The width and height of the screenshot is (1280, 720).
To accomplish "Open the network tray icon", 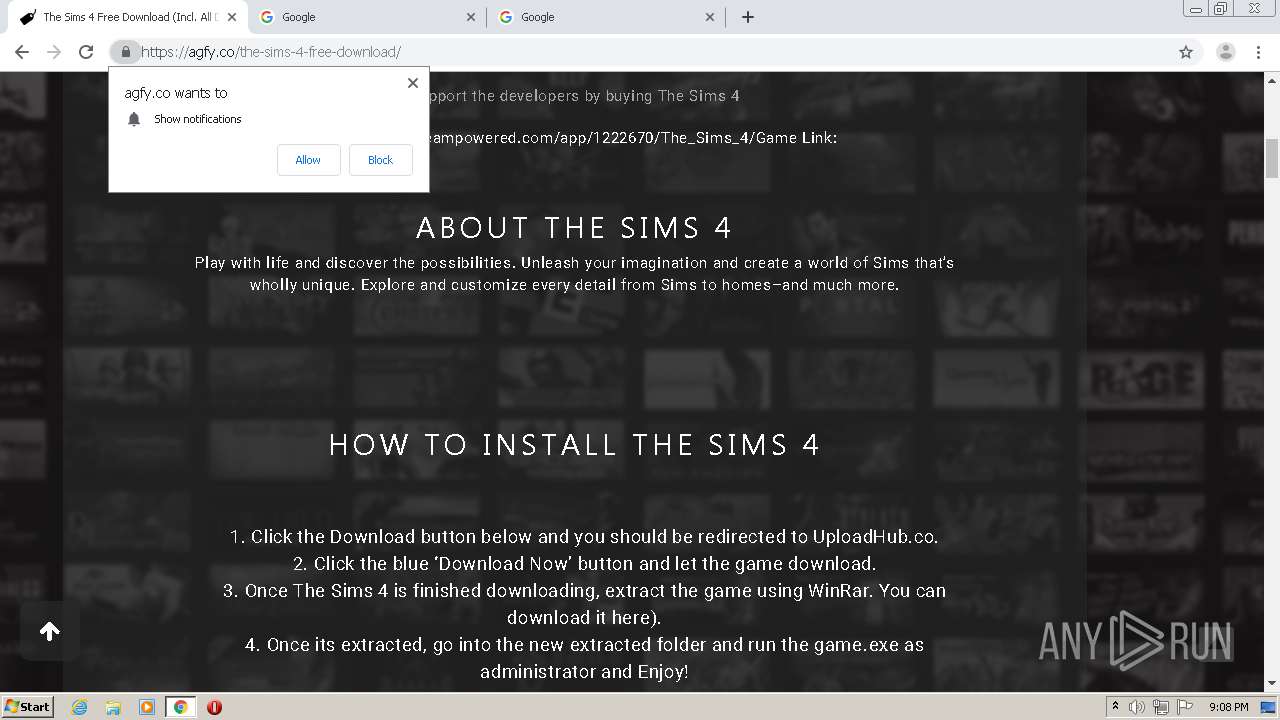I will coord(1160,707).
